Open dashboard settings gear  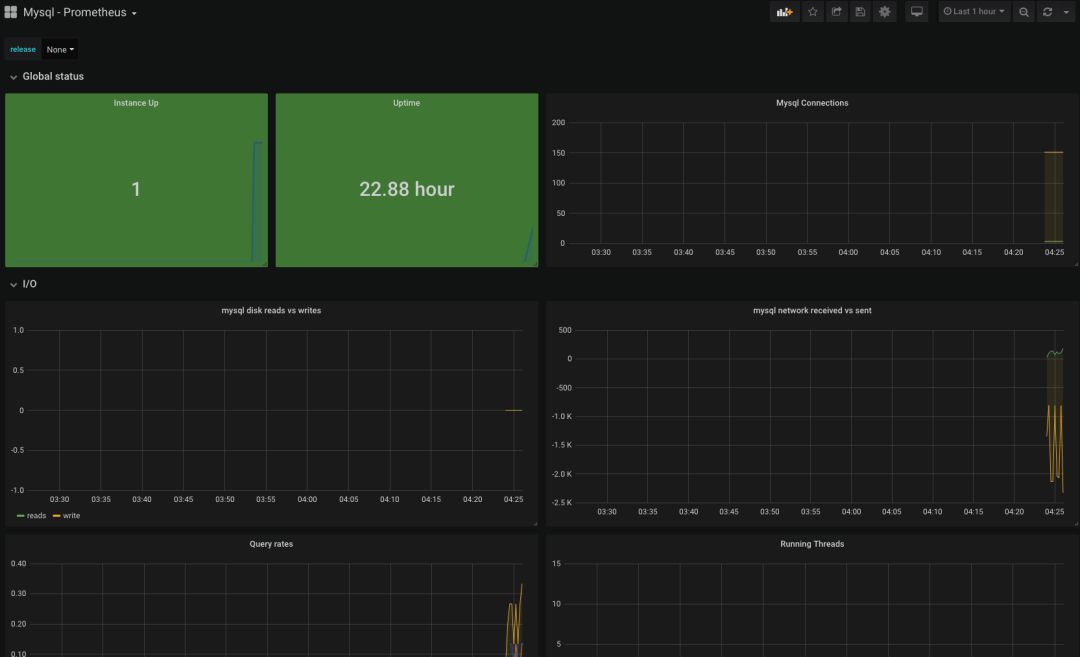[885, 12]
